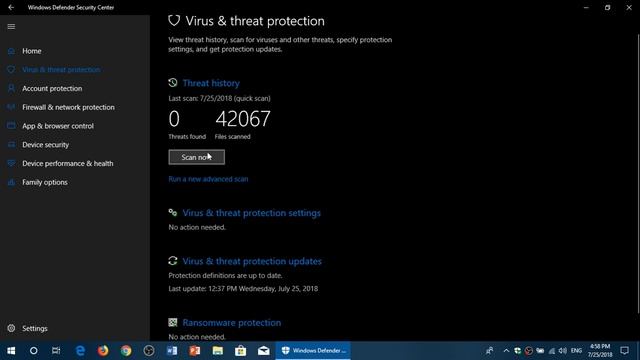The height and width of the screenshot is (360, 640).
Task: Click the refresh icon beside protection updates
Action: tap(173, 261)
